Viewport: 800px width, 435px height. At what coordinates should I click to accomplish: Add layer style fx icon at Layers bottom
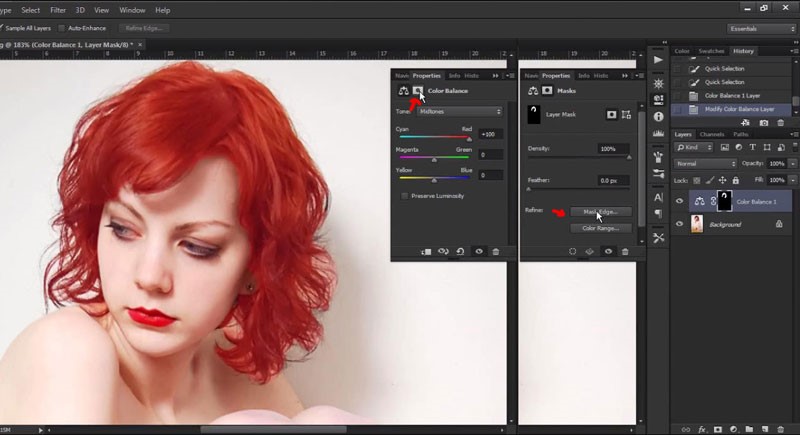click(702, 430)
